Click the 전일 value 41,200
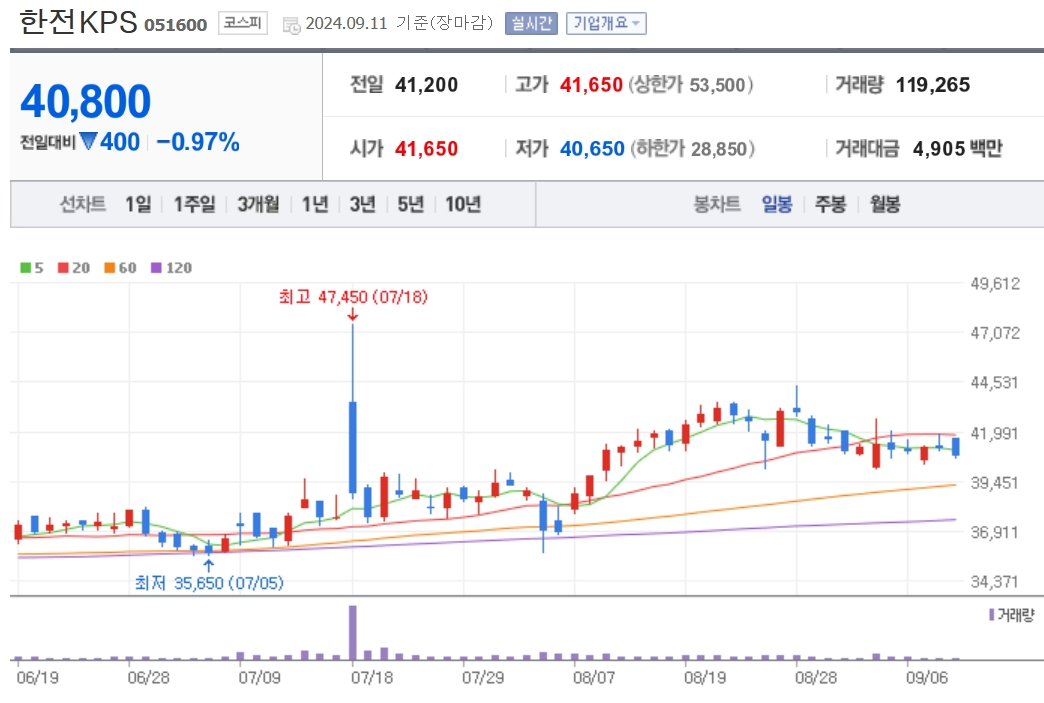1044x703 pixels. pos(426,85)
